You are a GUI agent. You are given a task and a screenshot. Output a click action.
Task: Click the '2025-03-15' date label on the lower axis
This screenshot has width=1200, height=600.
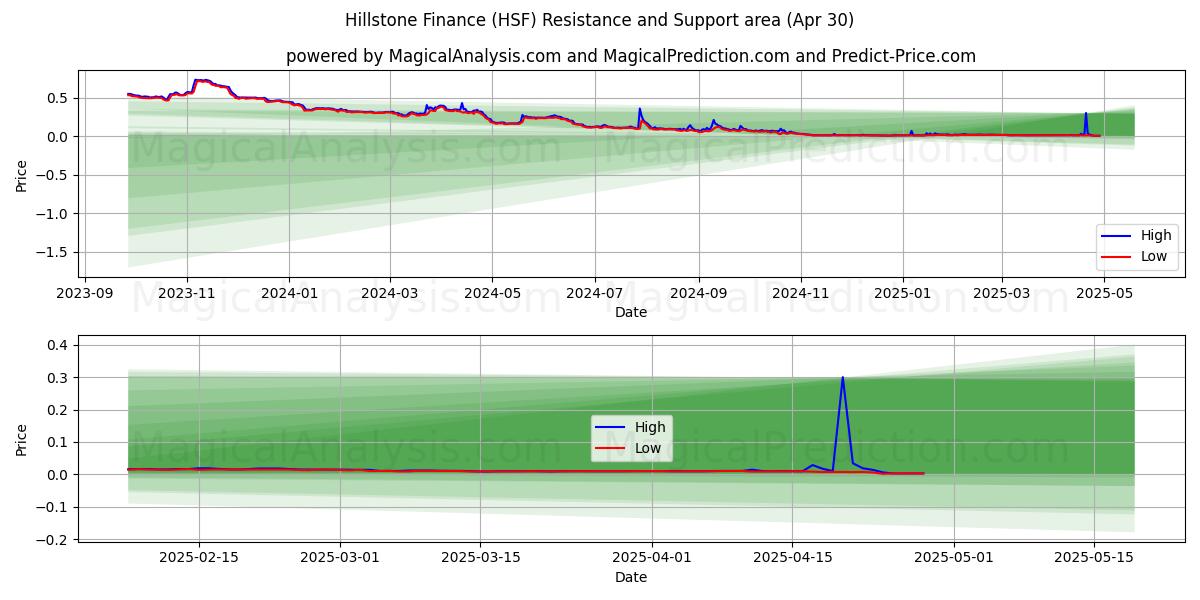pos(481,558)
